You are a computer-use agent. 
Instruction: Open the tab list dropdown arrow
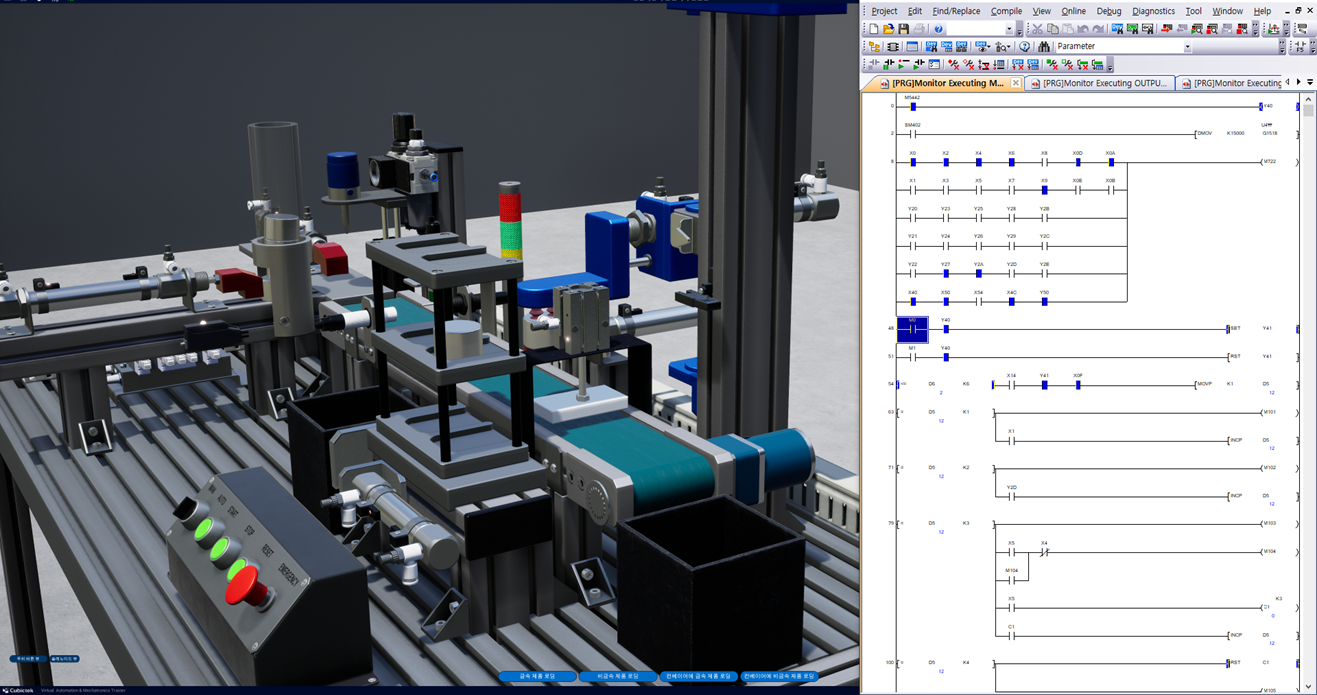[x=1310, y=83]
